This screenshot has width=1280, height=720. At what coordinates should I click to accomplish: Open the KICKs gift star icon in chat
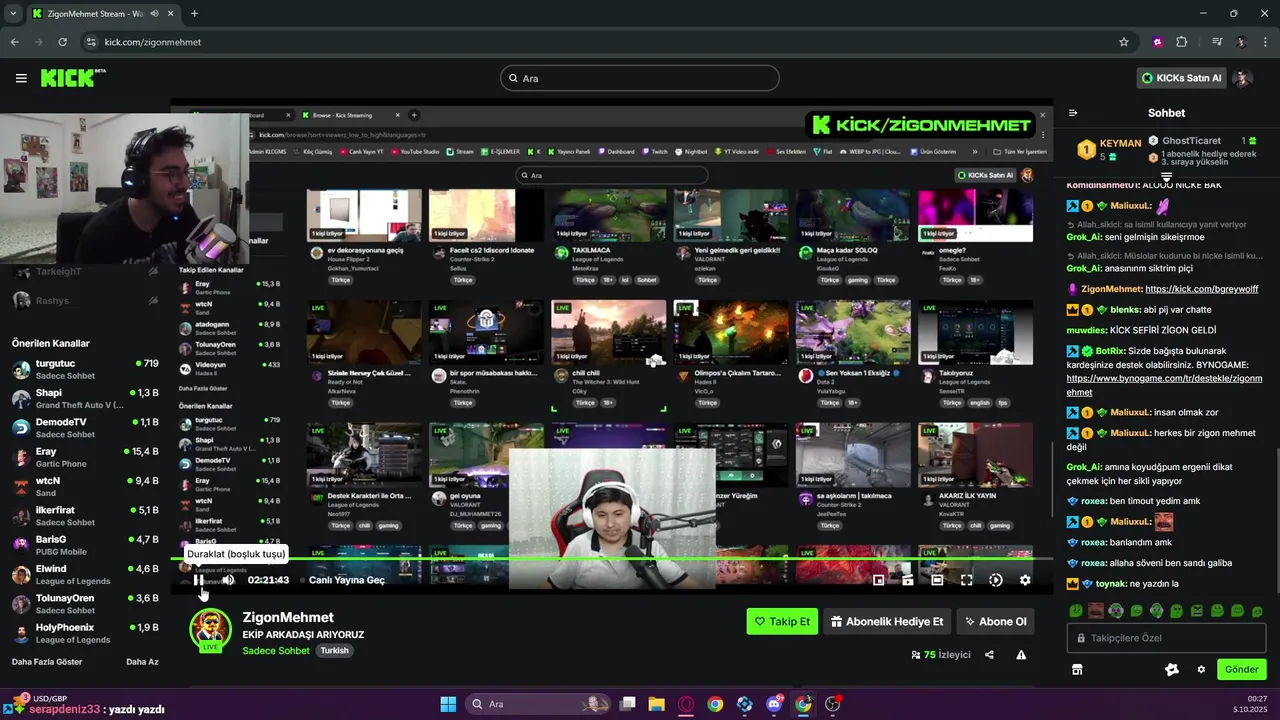point(1172,669)
